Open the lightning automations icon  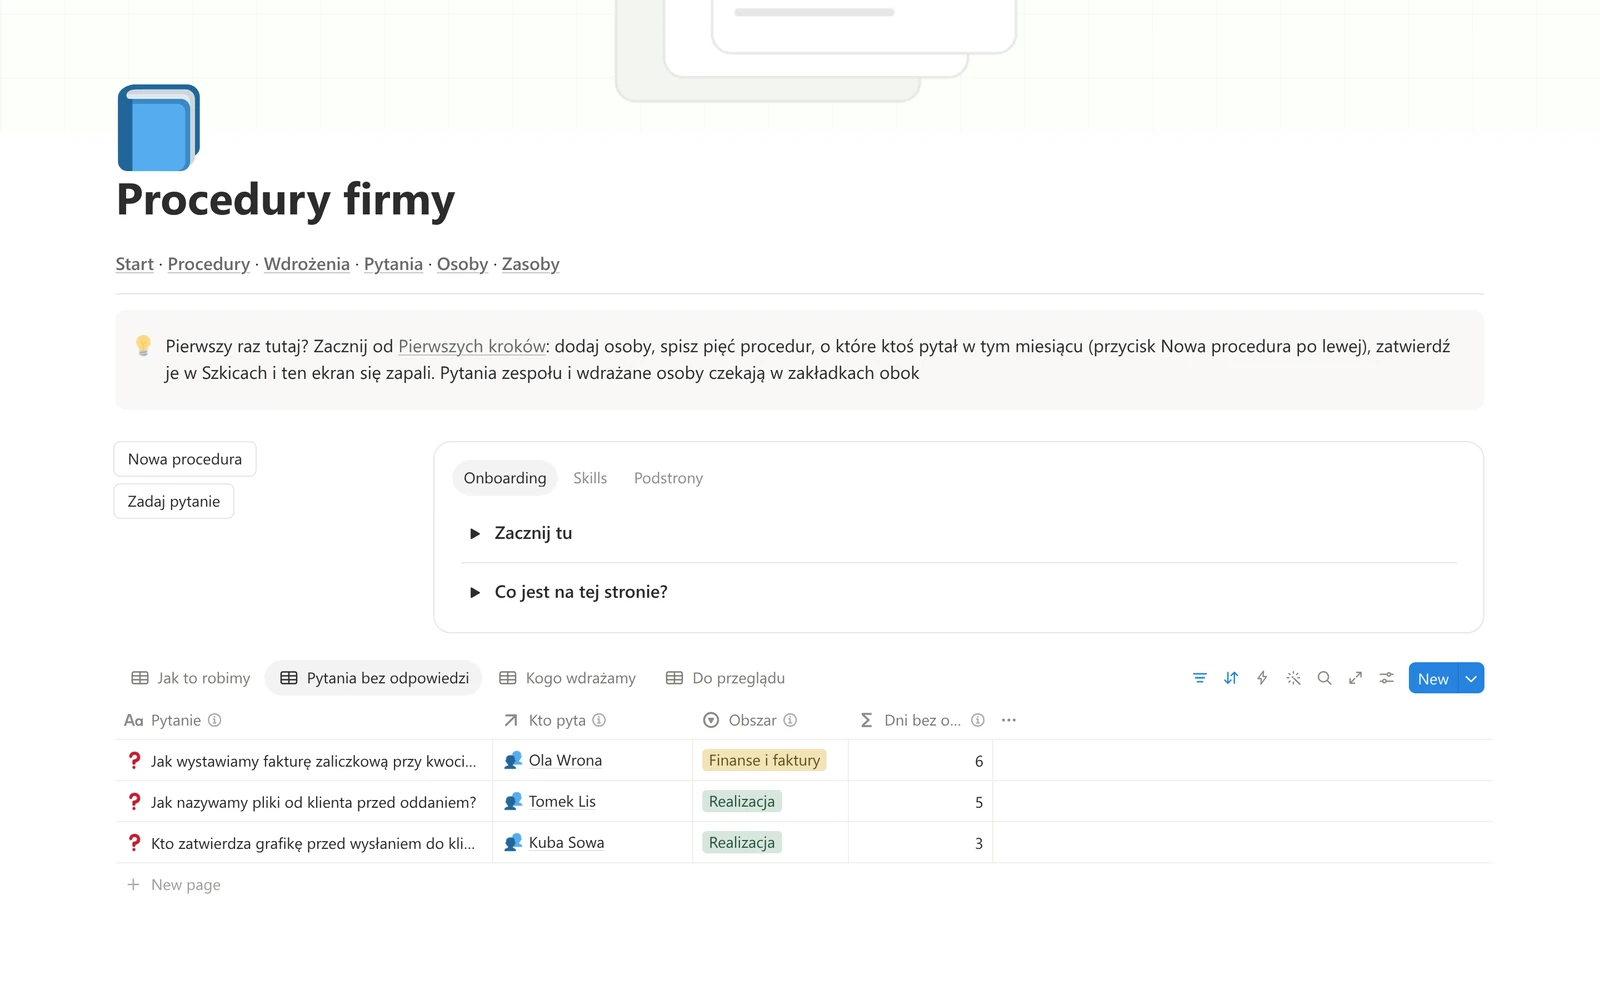click(1262, 678)
